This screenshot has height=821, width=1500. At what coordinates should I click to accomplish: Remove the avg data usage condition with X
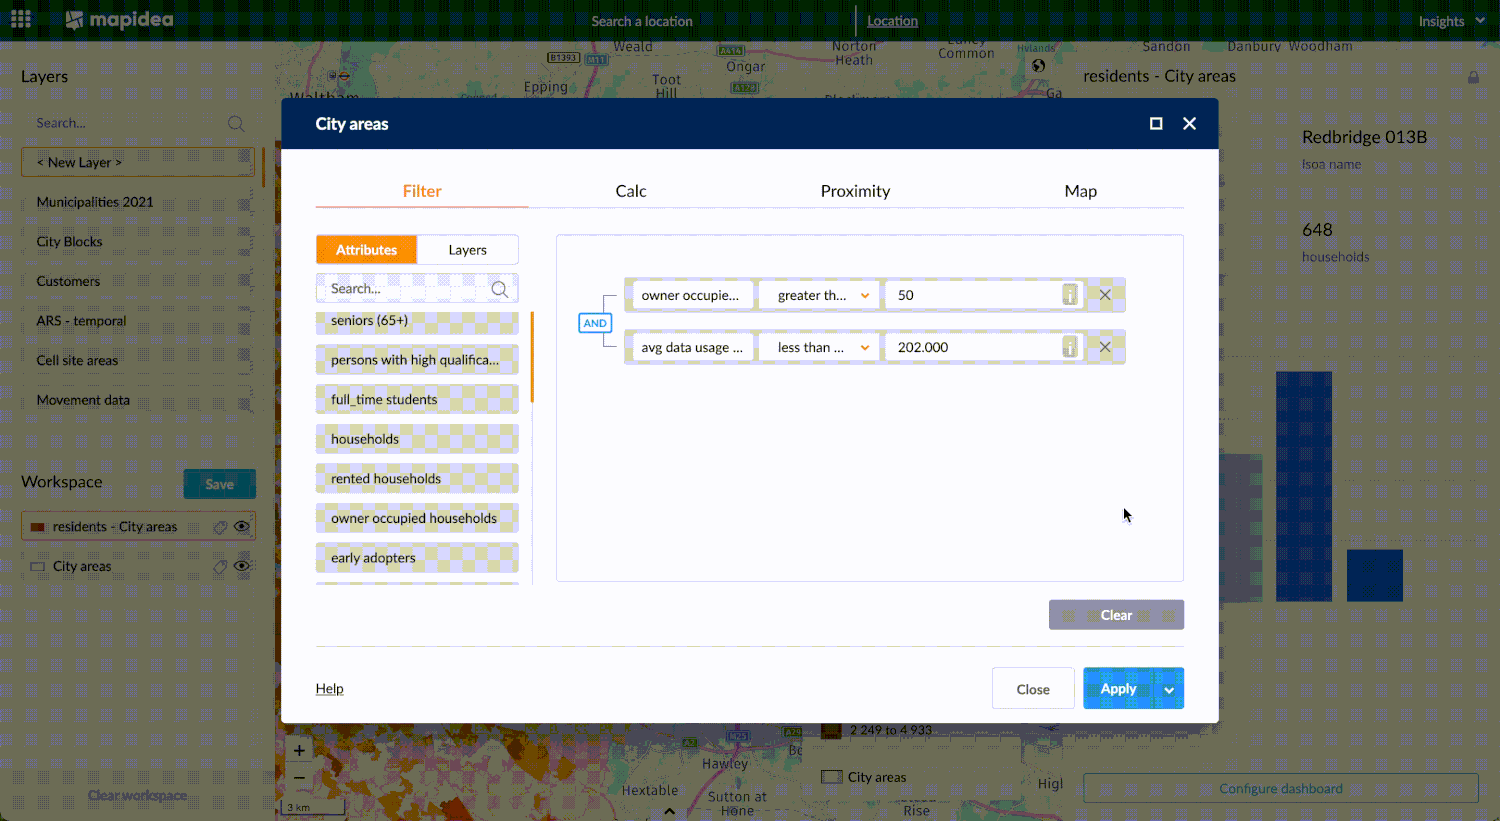click(x=1104, y=346)
